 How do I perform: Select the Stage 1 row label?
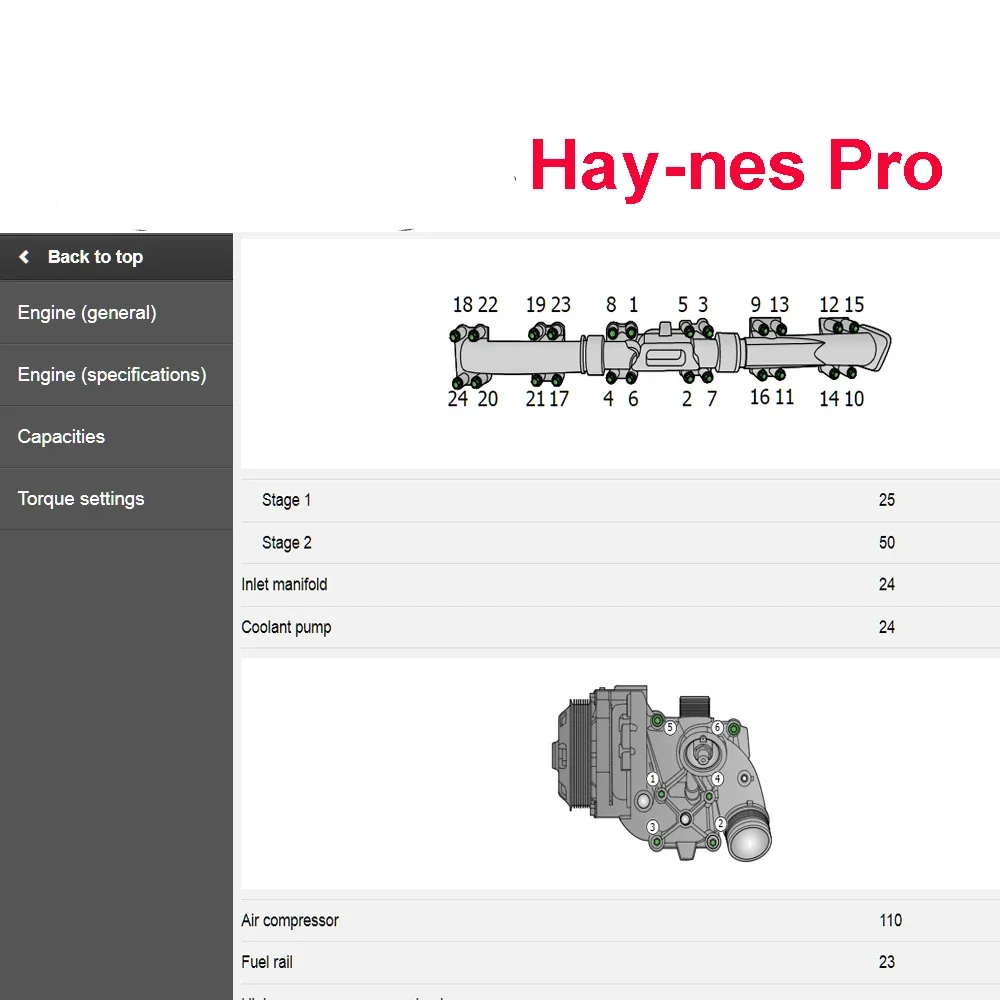[286, 500]
